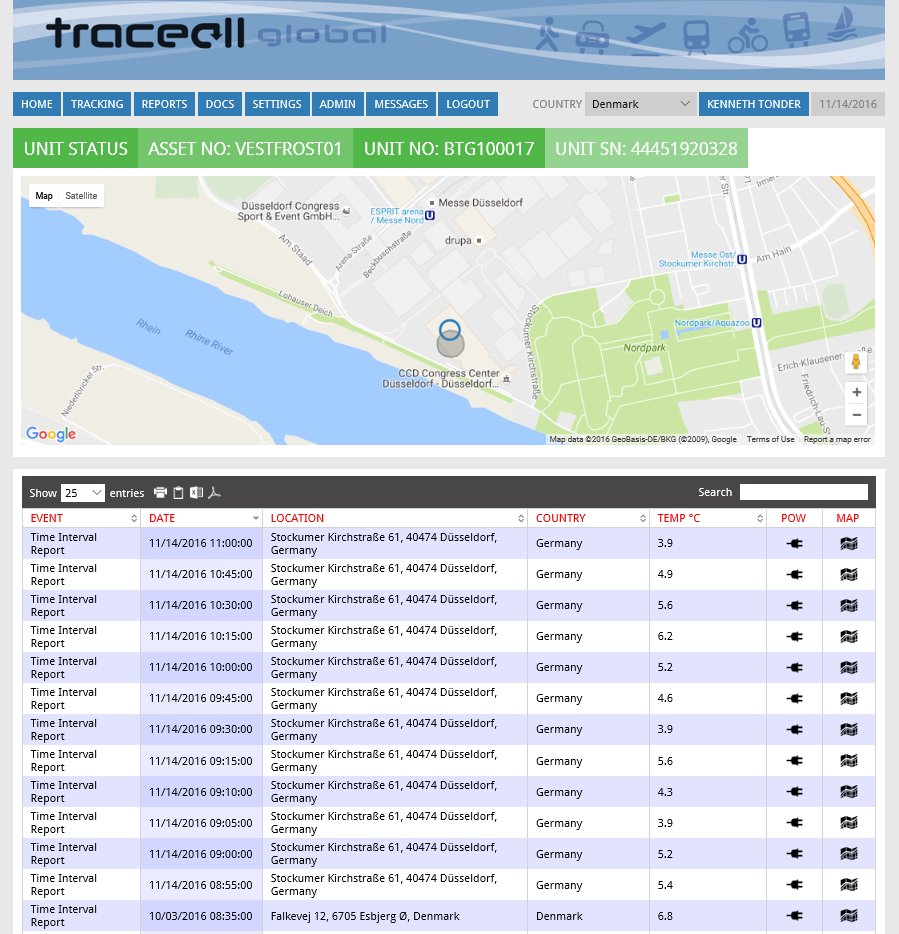The image size is (899, 934).
Task: Click power plug icon in 09:00:00 row
Action: pyautogui.click(x=794, y=854)
